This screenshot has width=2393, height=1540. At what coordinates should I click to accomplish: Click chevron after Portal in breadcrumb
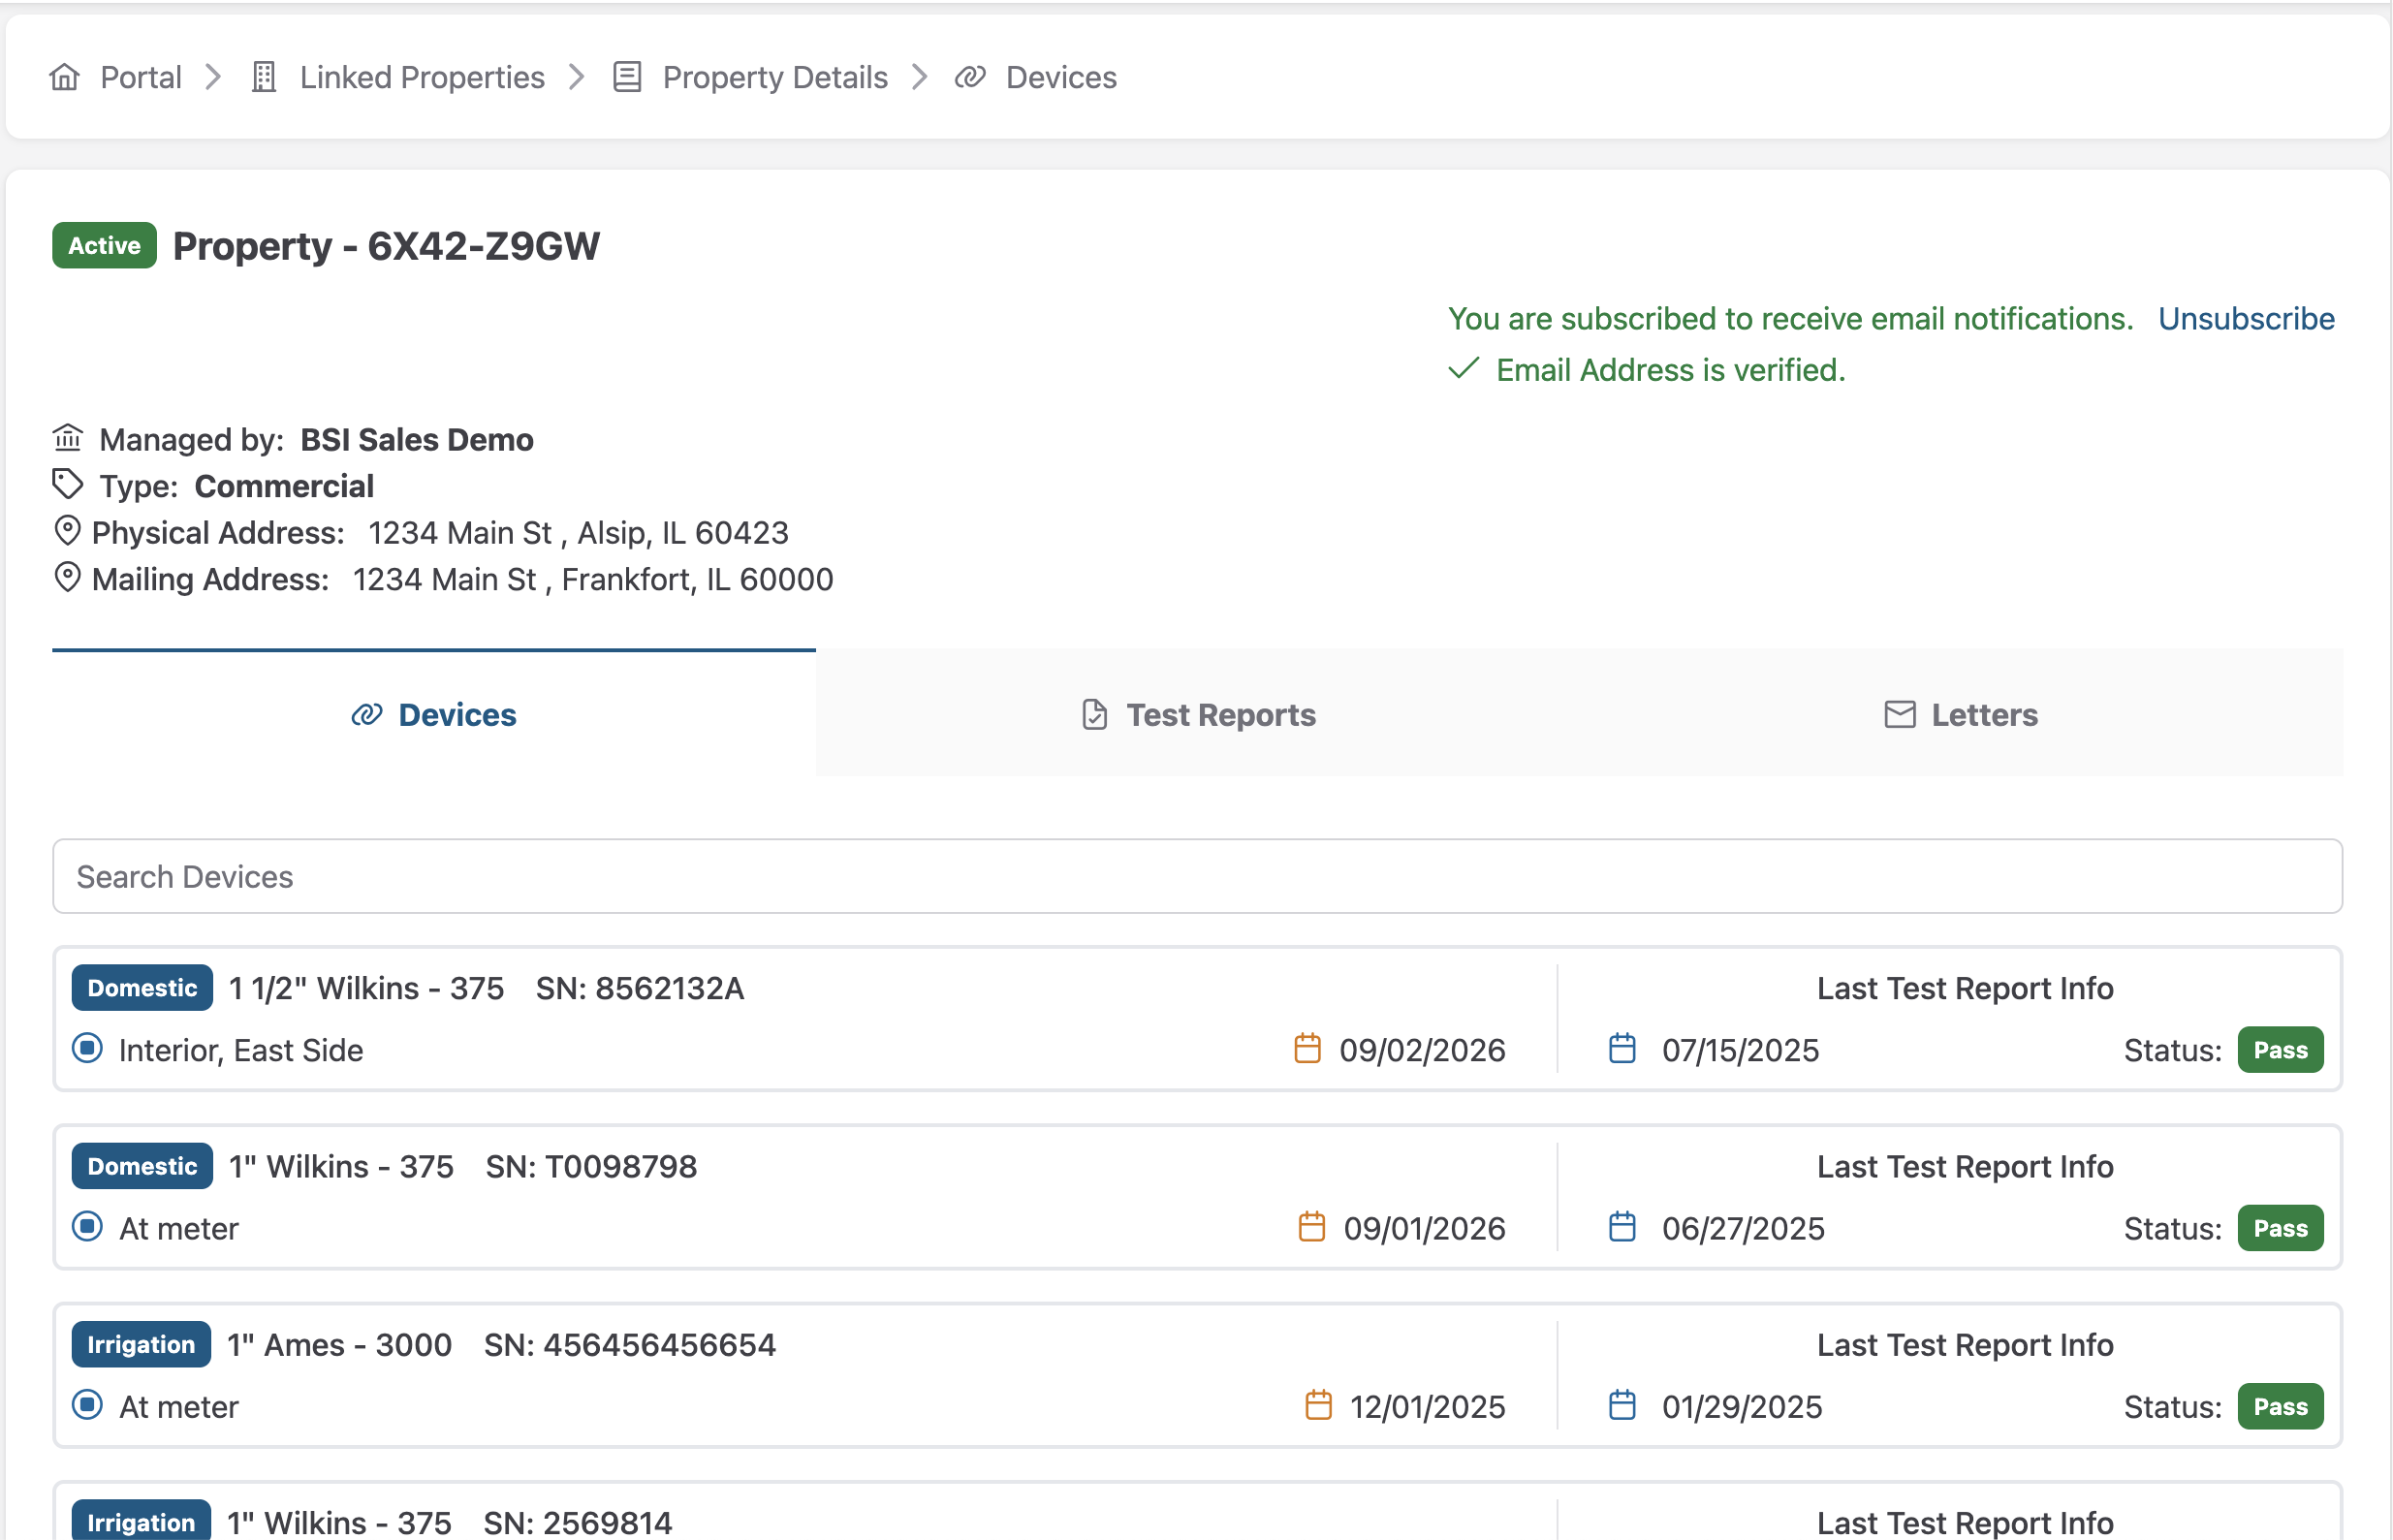pyautogui.click(x=213, y=77)
